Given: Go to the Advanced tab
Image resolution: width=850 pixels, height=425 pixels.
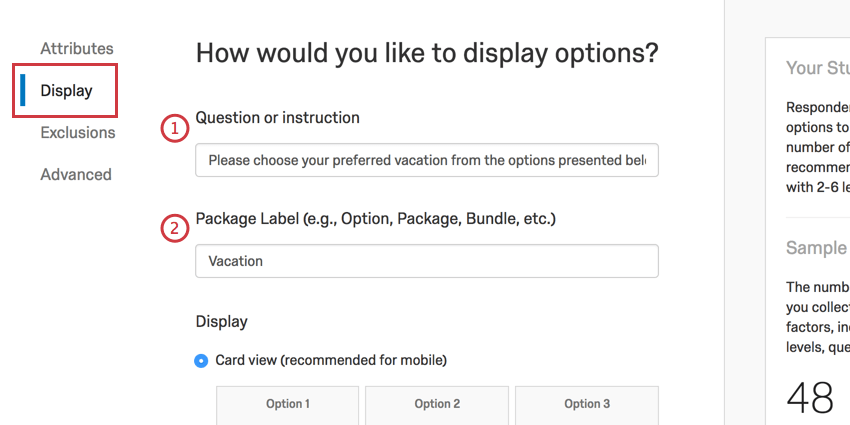Looking at the screenshot, I should (x=75, y=175).
